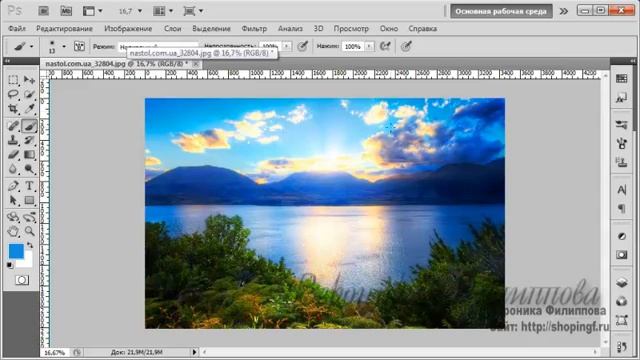
Task: Toggle Quick Mask mode
Action: click(22, 280)
